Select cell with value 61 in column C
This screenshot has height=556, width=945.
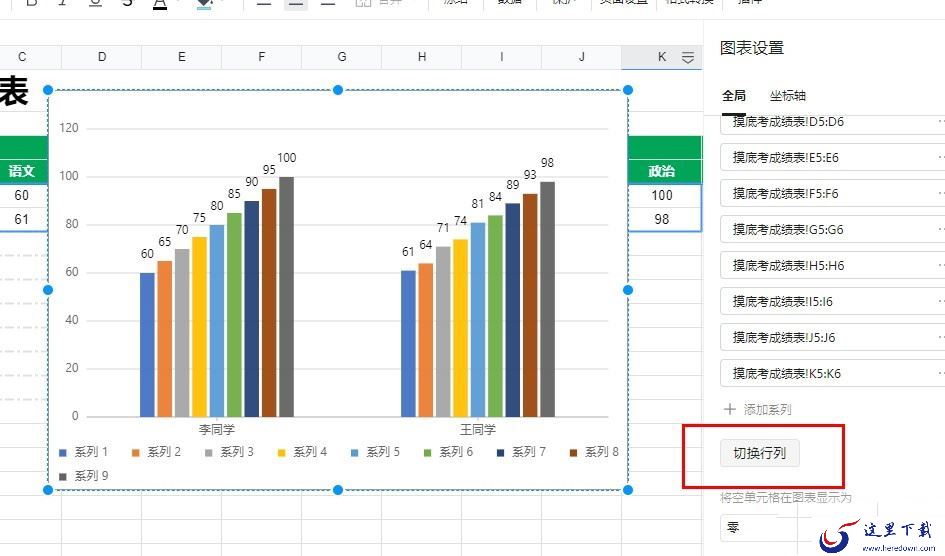[x=22, y=219]
